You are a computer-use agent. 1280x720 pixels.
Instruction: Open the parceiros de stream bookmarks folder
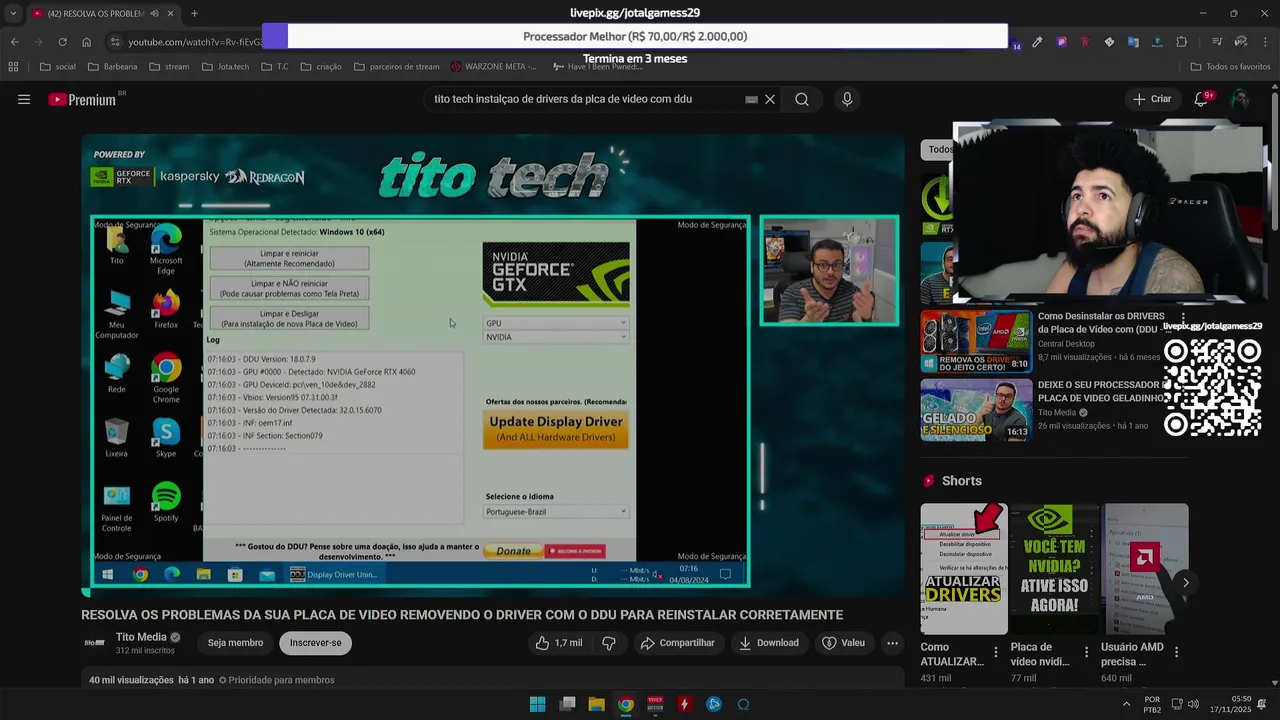click(396, 67)
